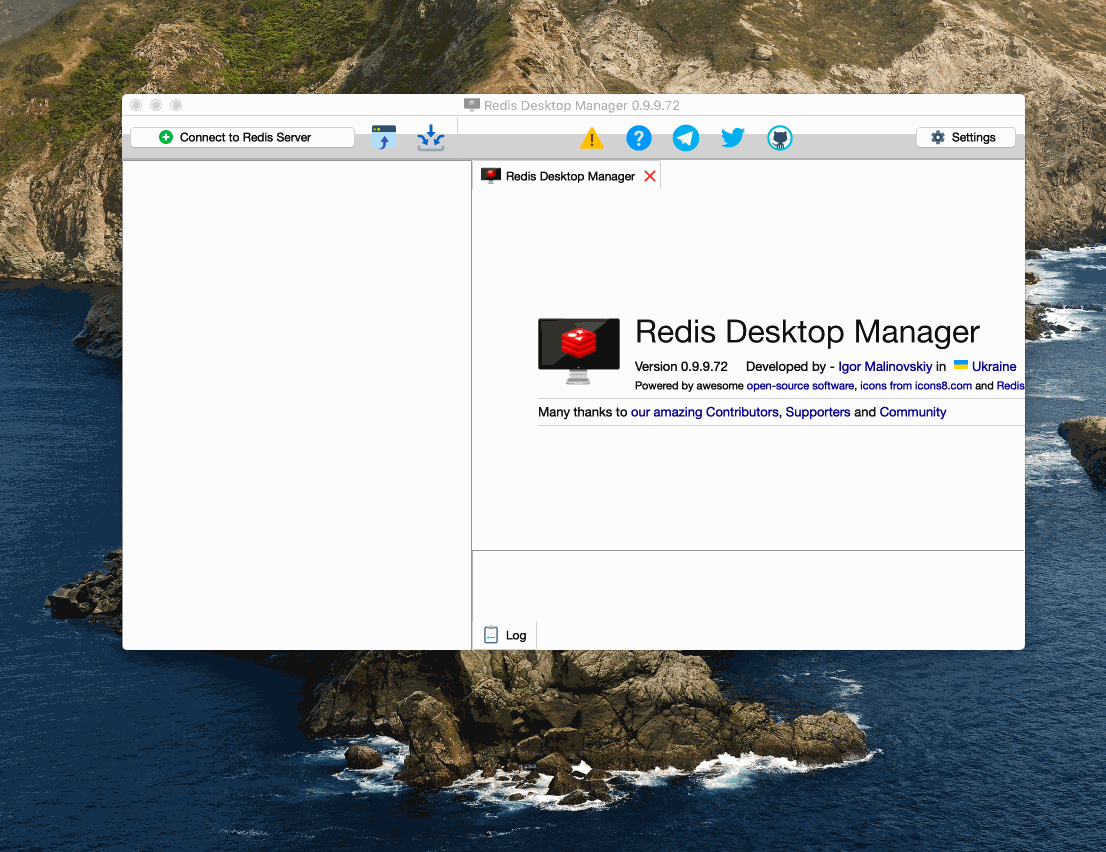Switch to the Log tab
The height and width of the screenshot is (852, 1106).
click(504, 635)
